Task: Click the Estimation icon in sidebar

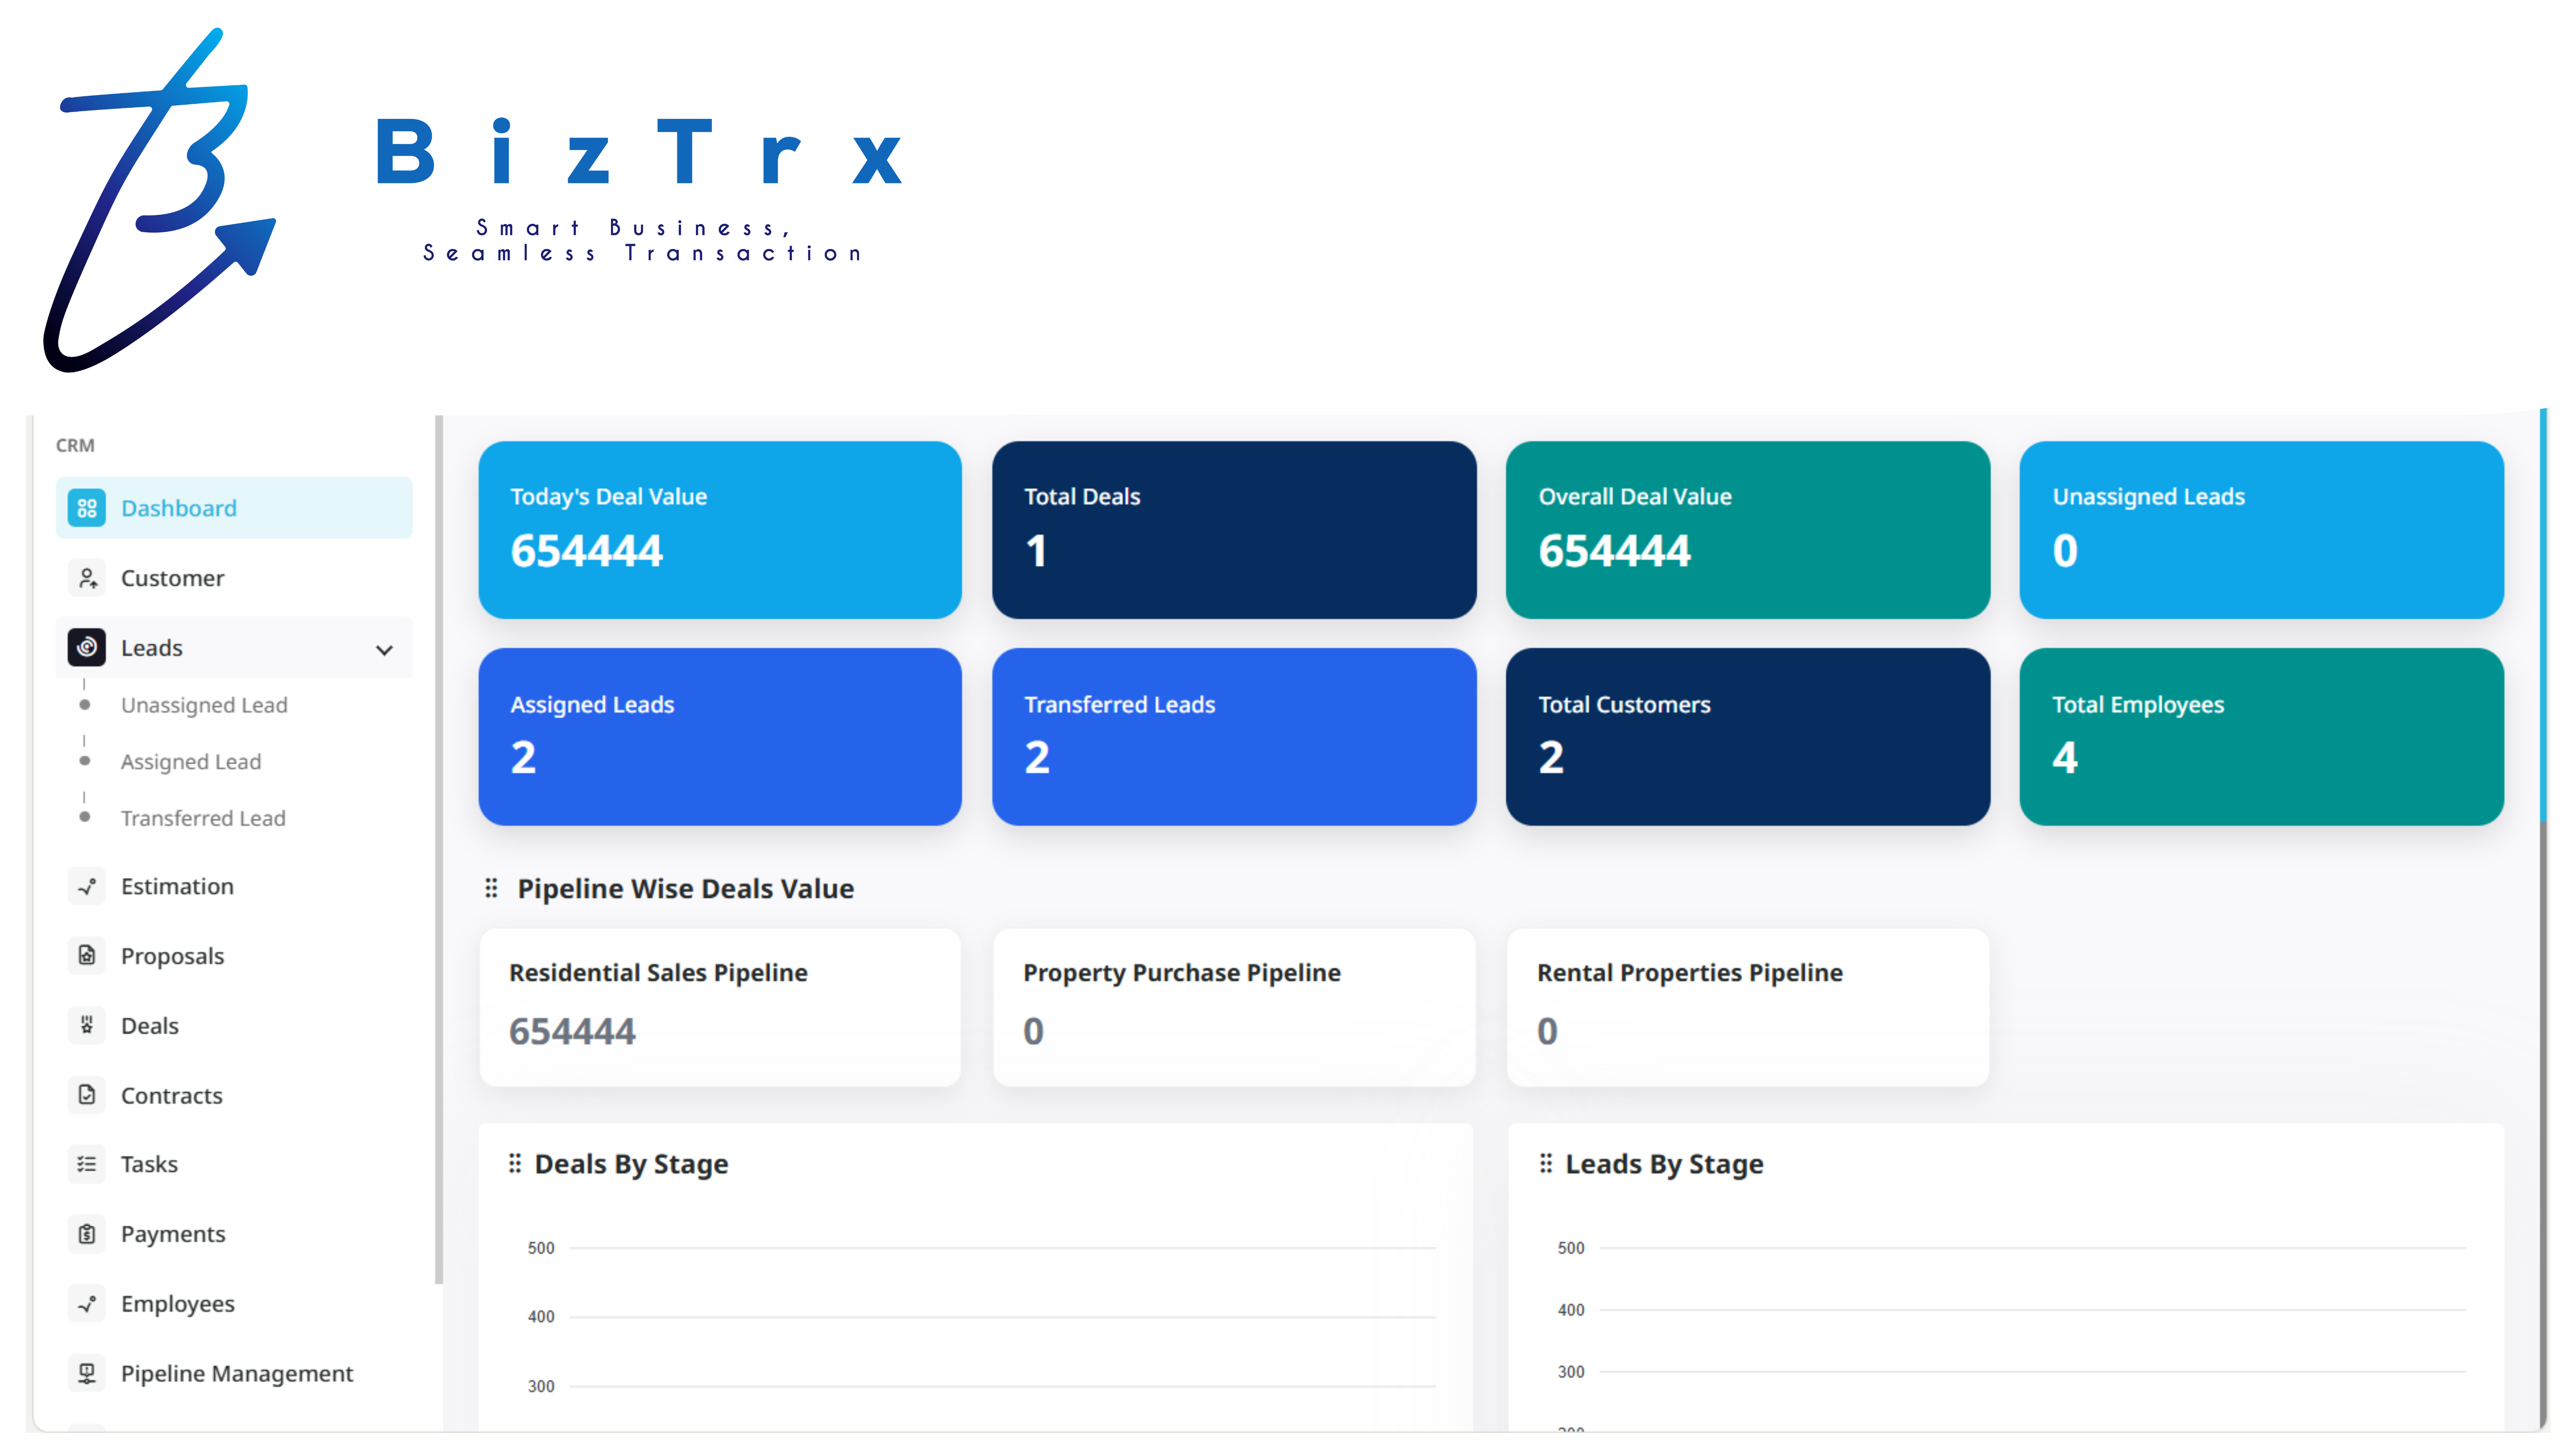Action: coord(87,886)
